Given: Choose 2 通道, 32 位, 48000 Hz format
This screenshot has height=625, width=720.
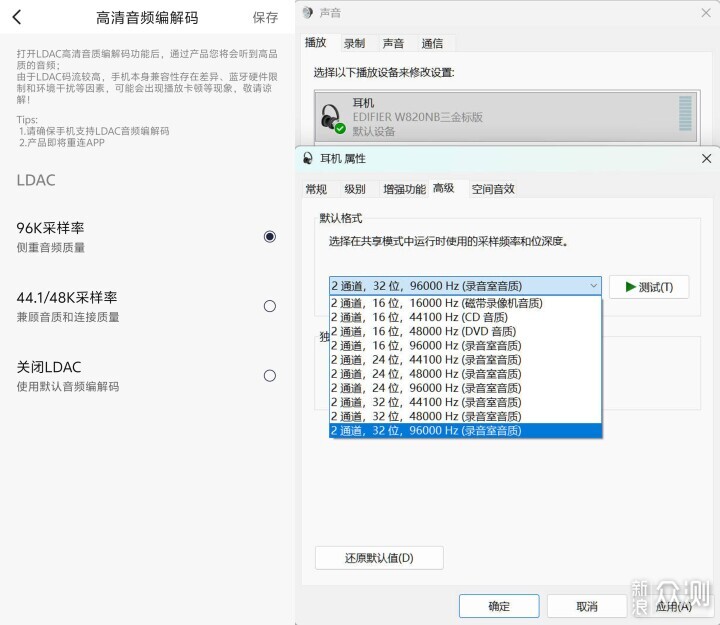Looking at the screenshot, I should (465, 417).
